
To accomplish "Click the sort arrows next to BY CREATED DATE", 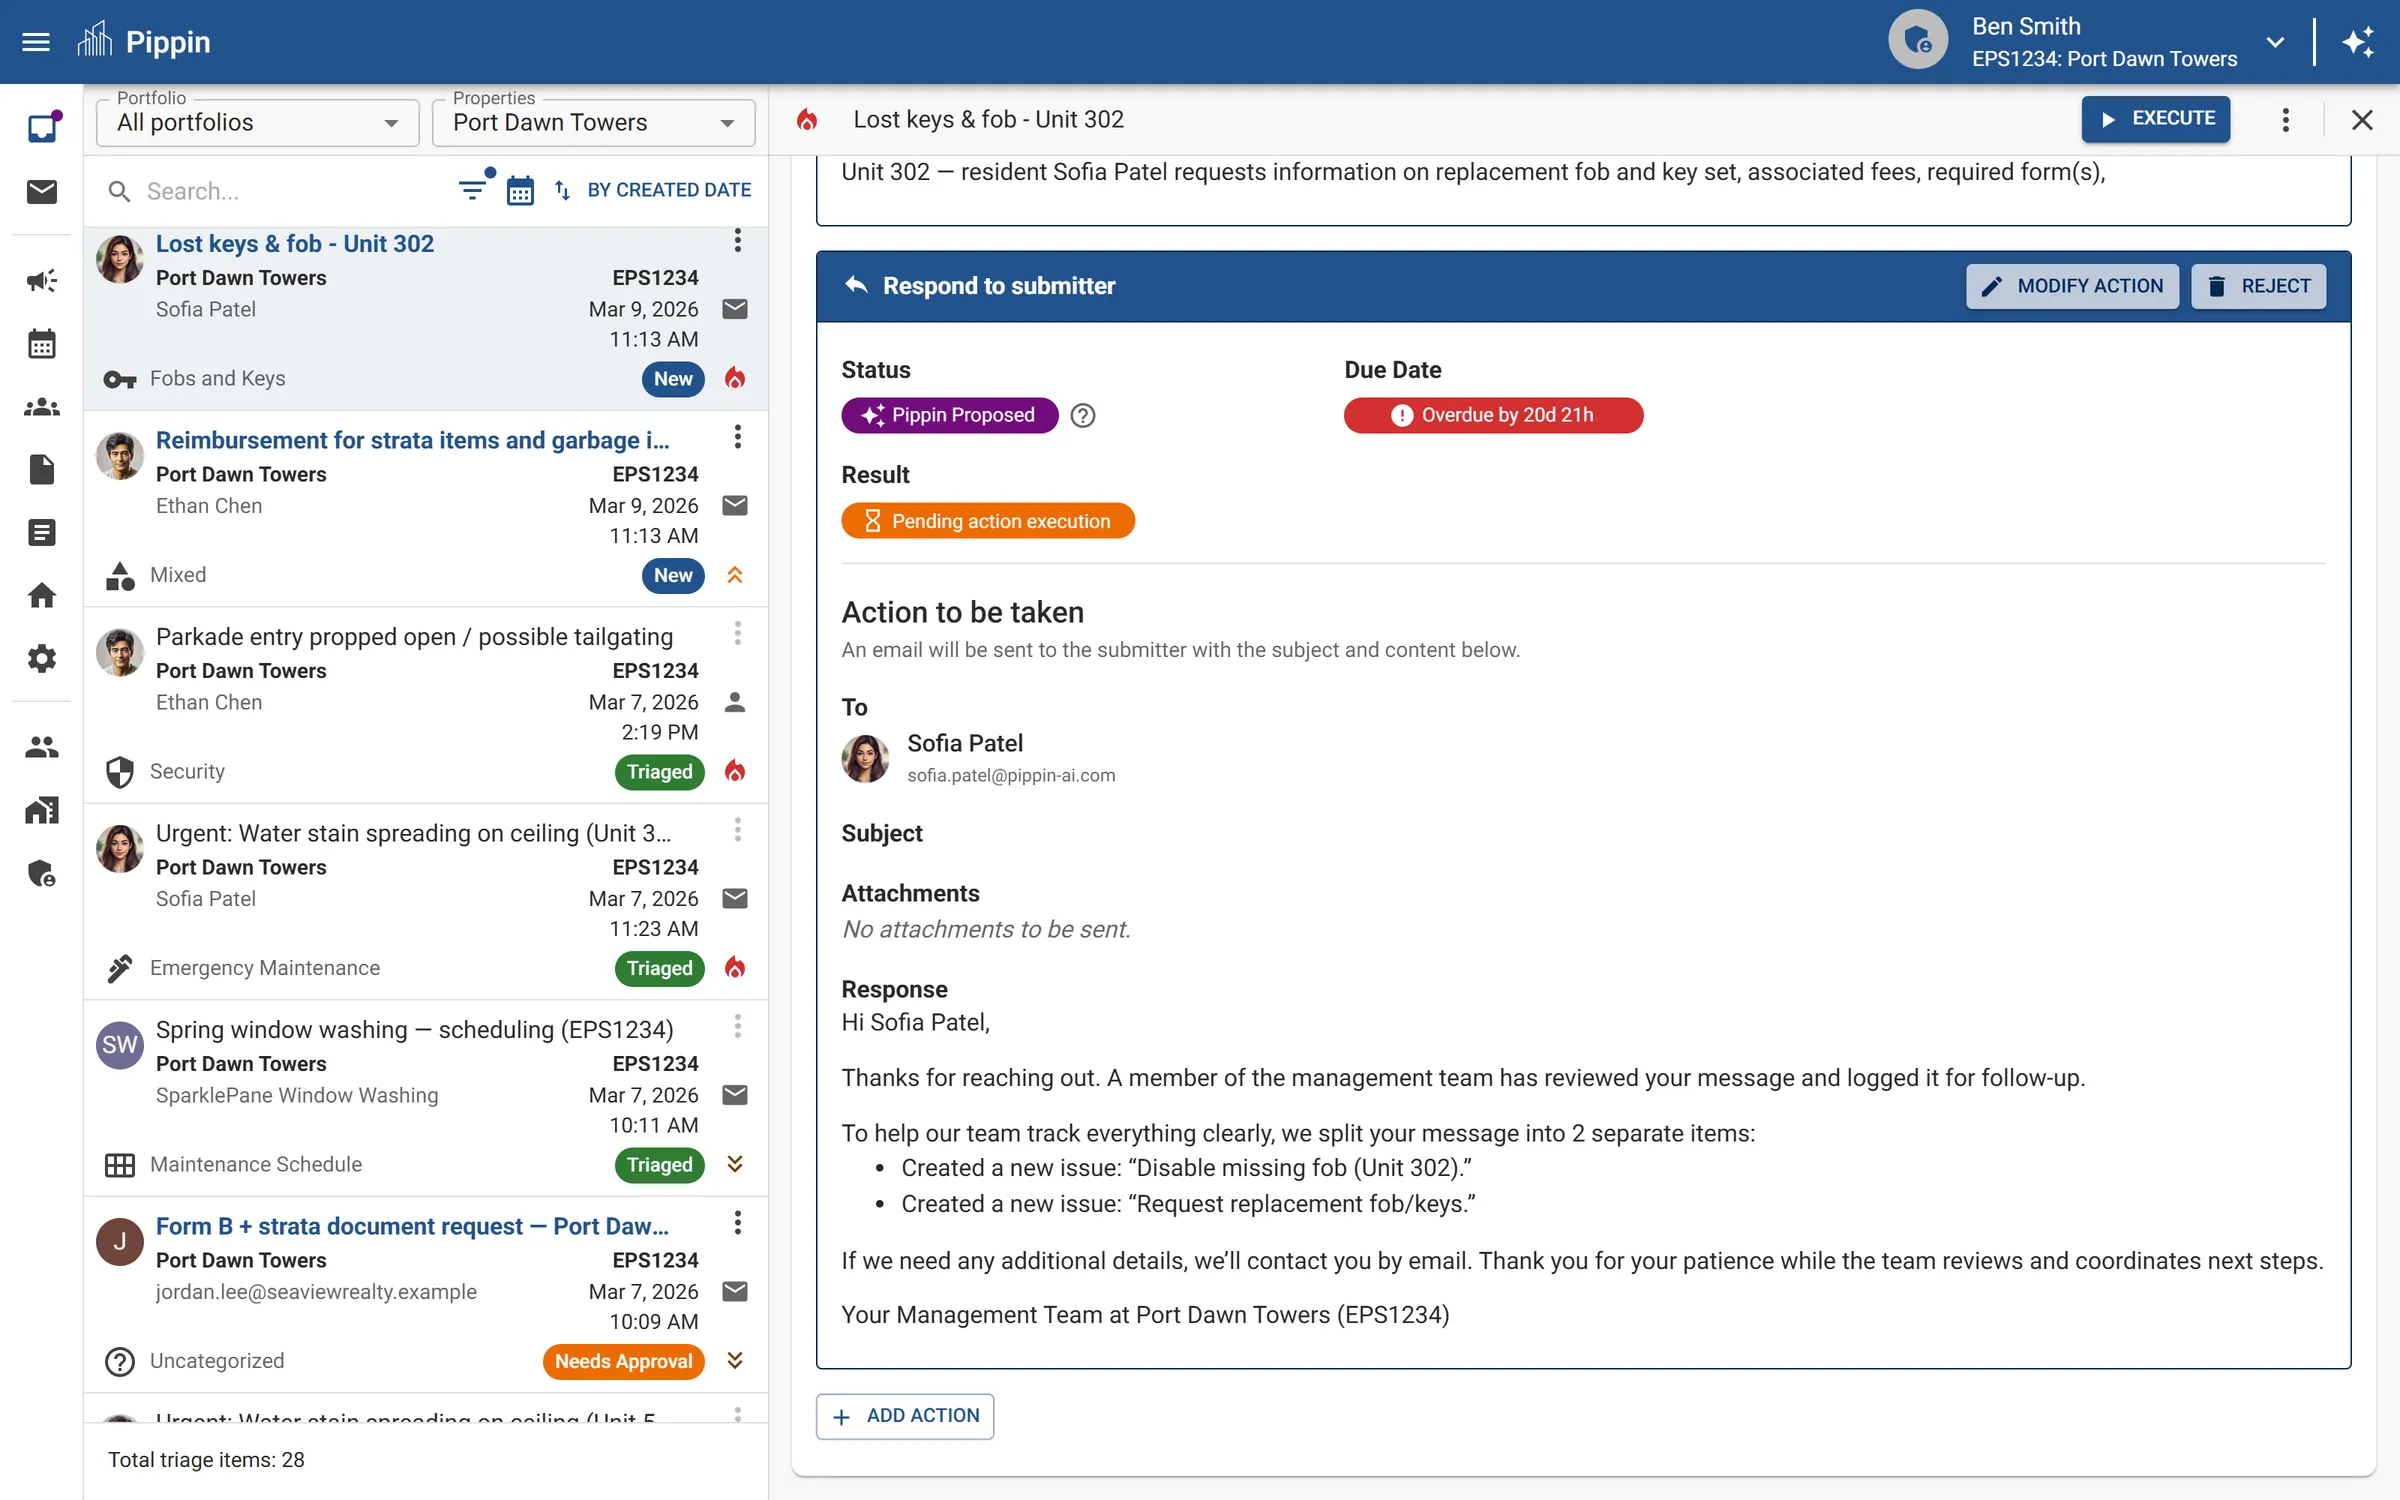I will (561, 190).
